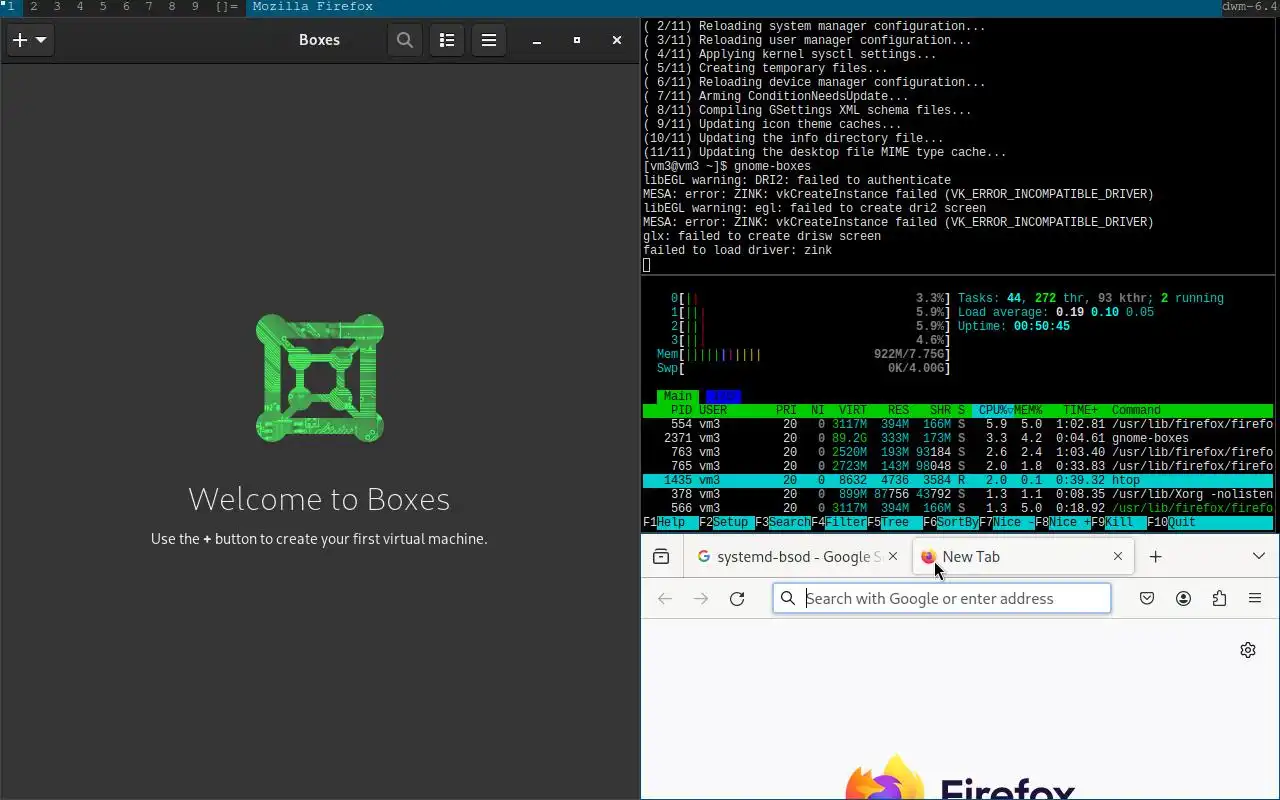Click the Firefox back arrow

pyautogui.click(x=665, y=599)
